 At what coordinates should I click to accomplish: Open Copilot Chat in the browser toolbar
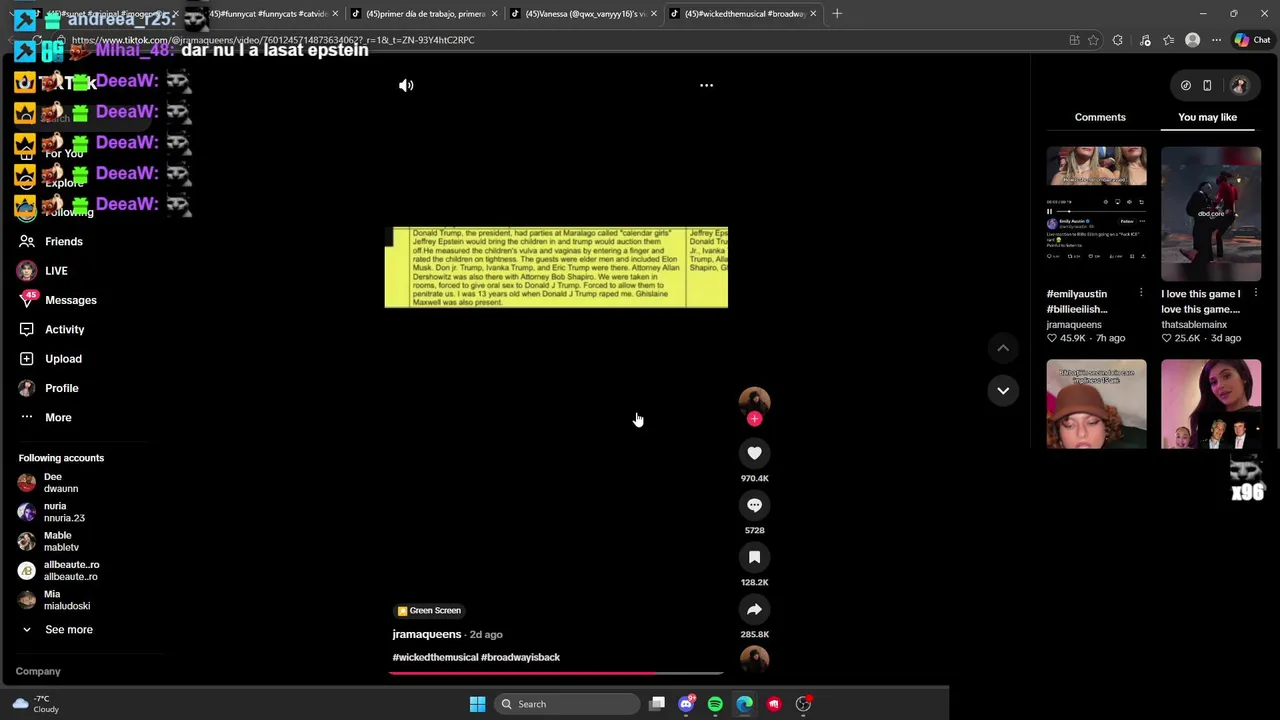[1252, 40]
